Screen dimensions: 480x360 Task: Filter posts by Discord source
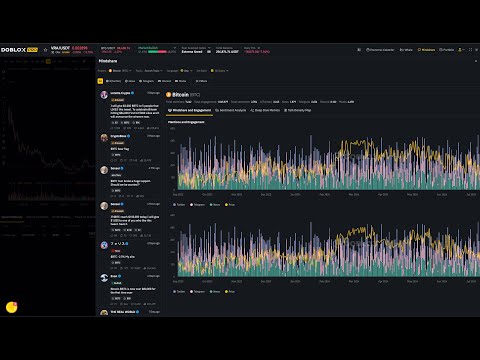pos(164,81)
